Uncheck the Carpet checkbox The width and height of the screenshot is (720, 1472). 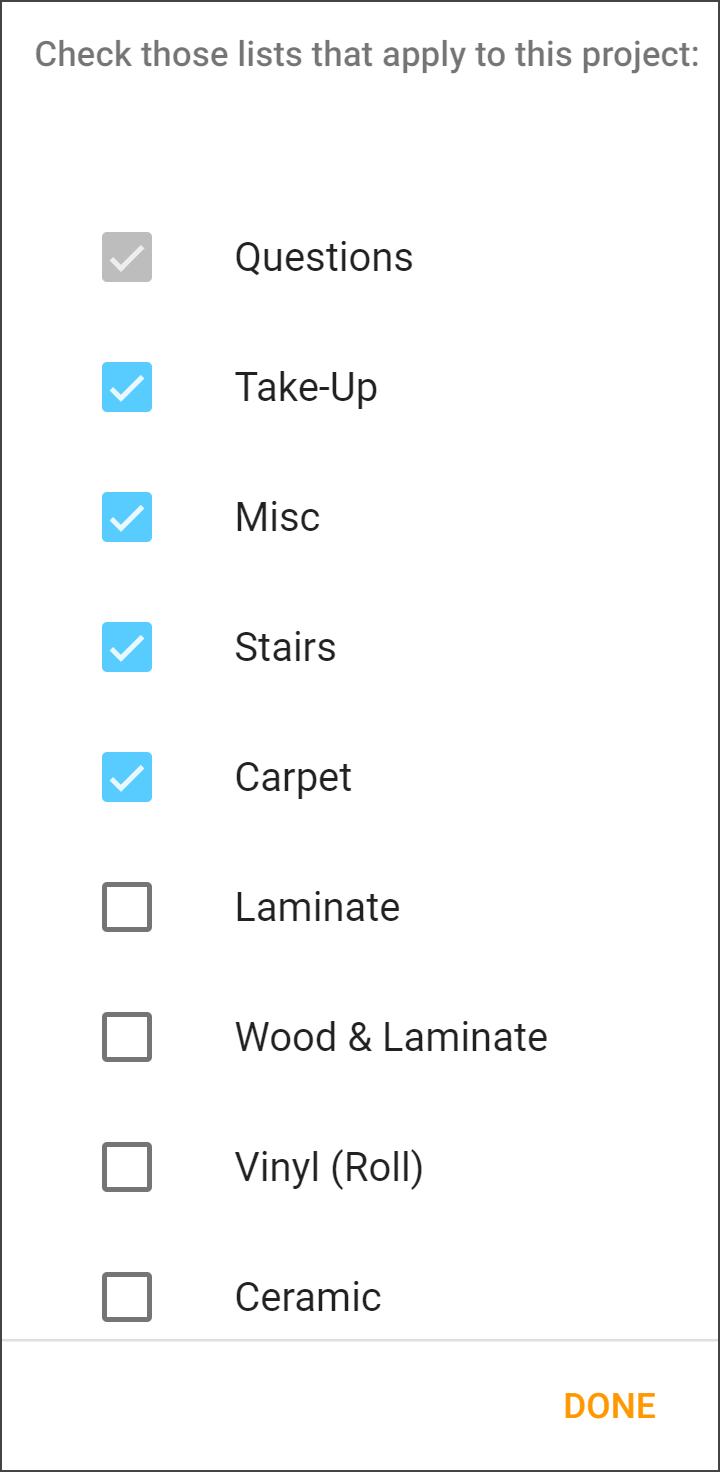point(126,777)
